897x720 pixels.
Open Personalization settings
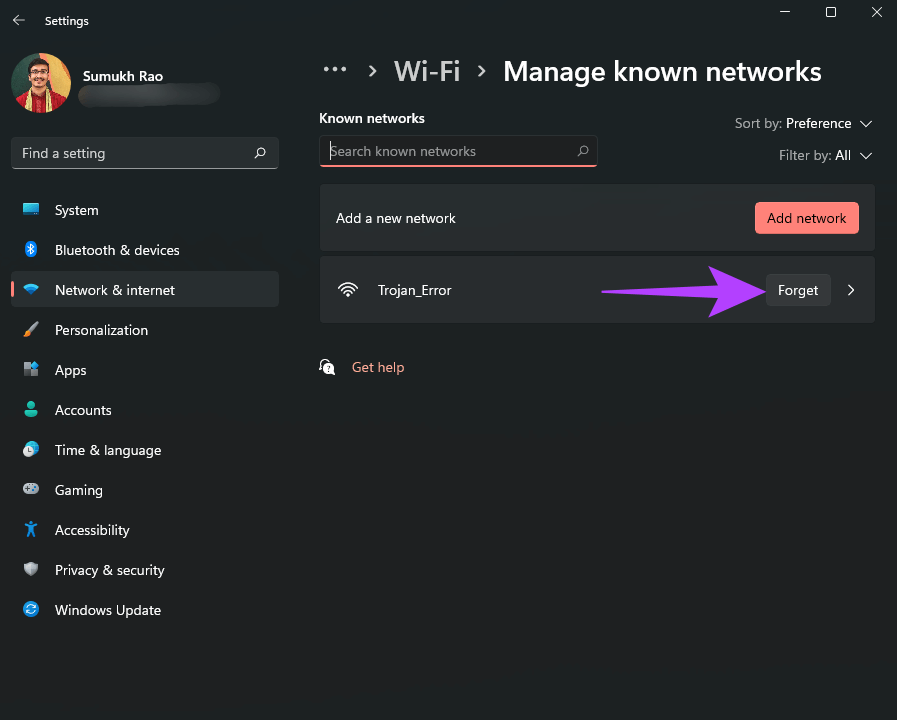(145, 330)
